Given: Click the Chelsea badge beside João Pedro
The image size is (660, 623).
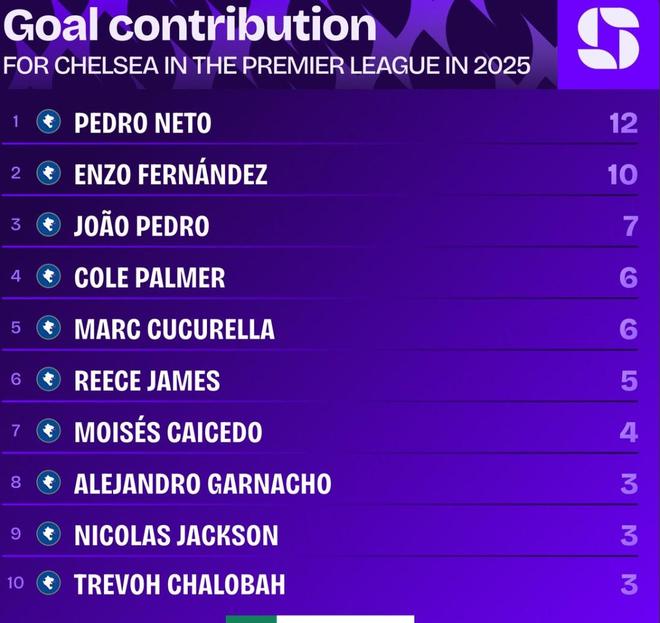Looking at the screenshot, I should click(48, 225).
